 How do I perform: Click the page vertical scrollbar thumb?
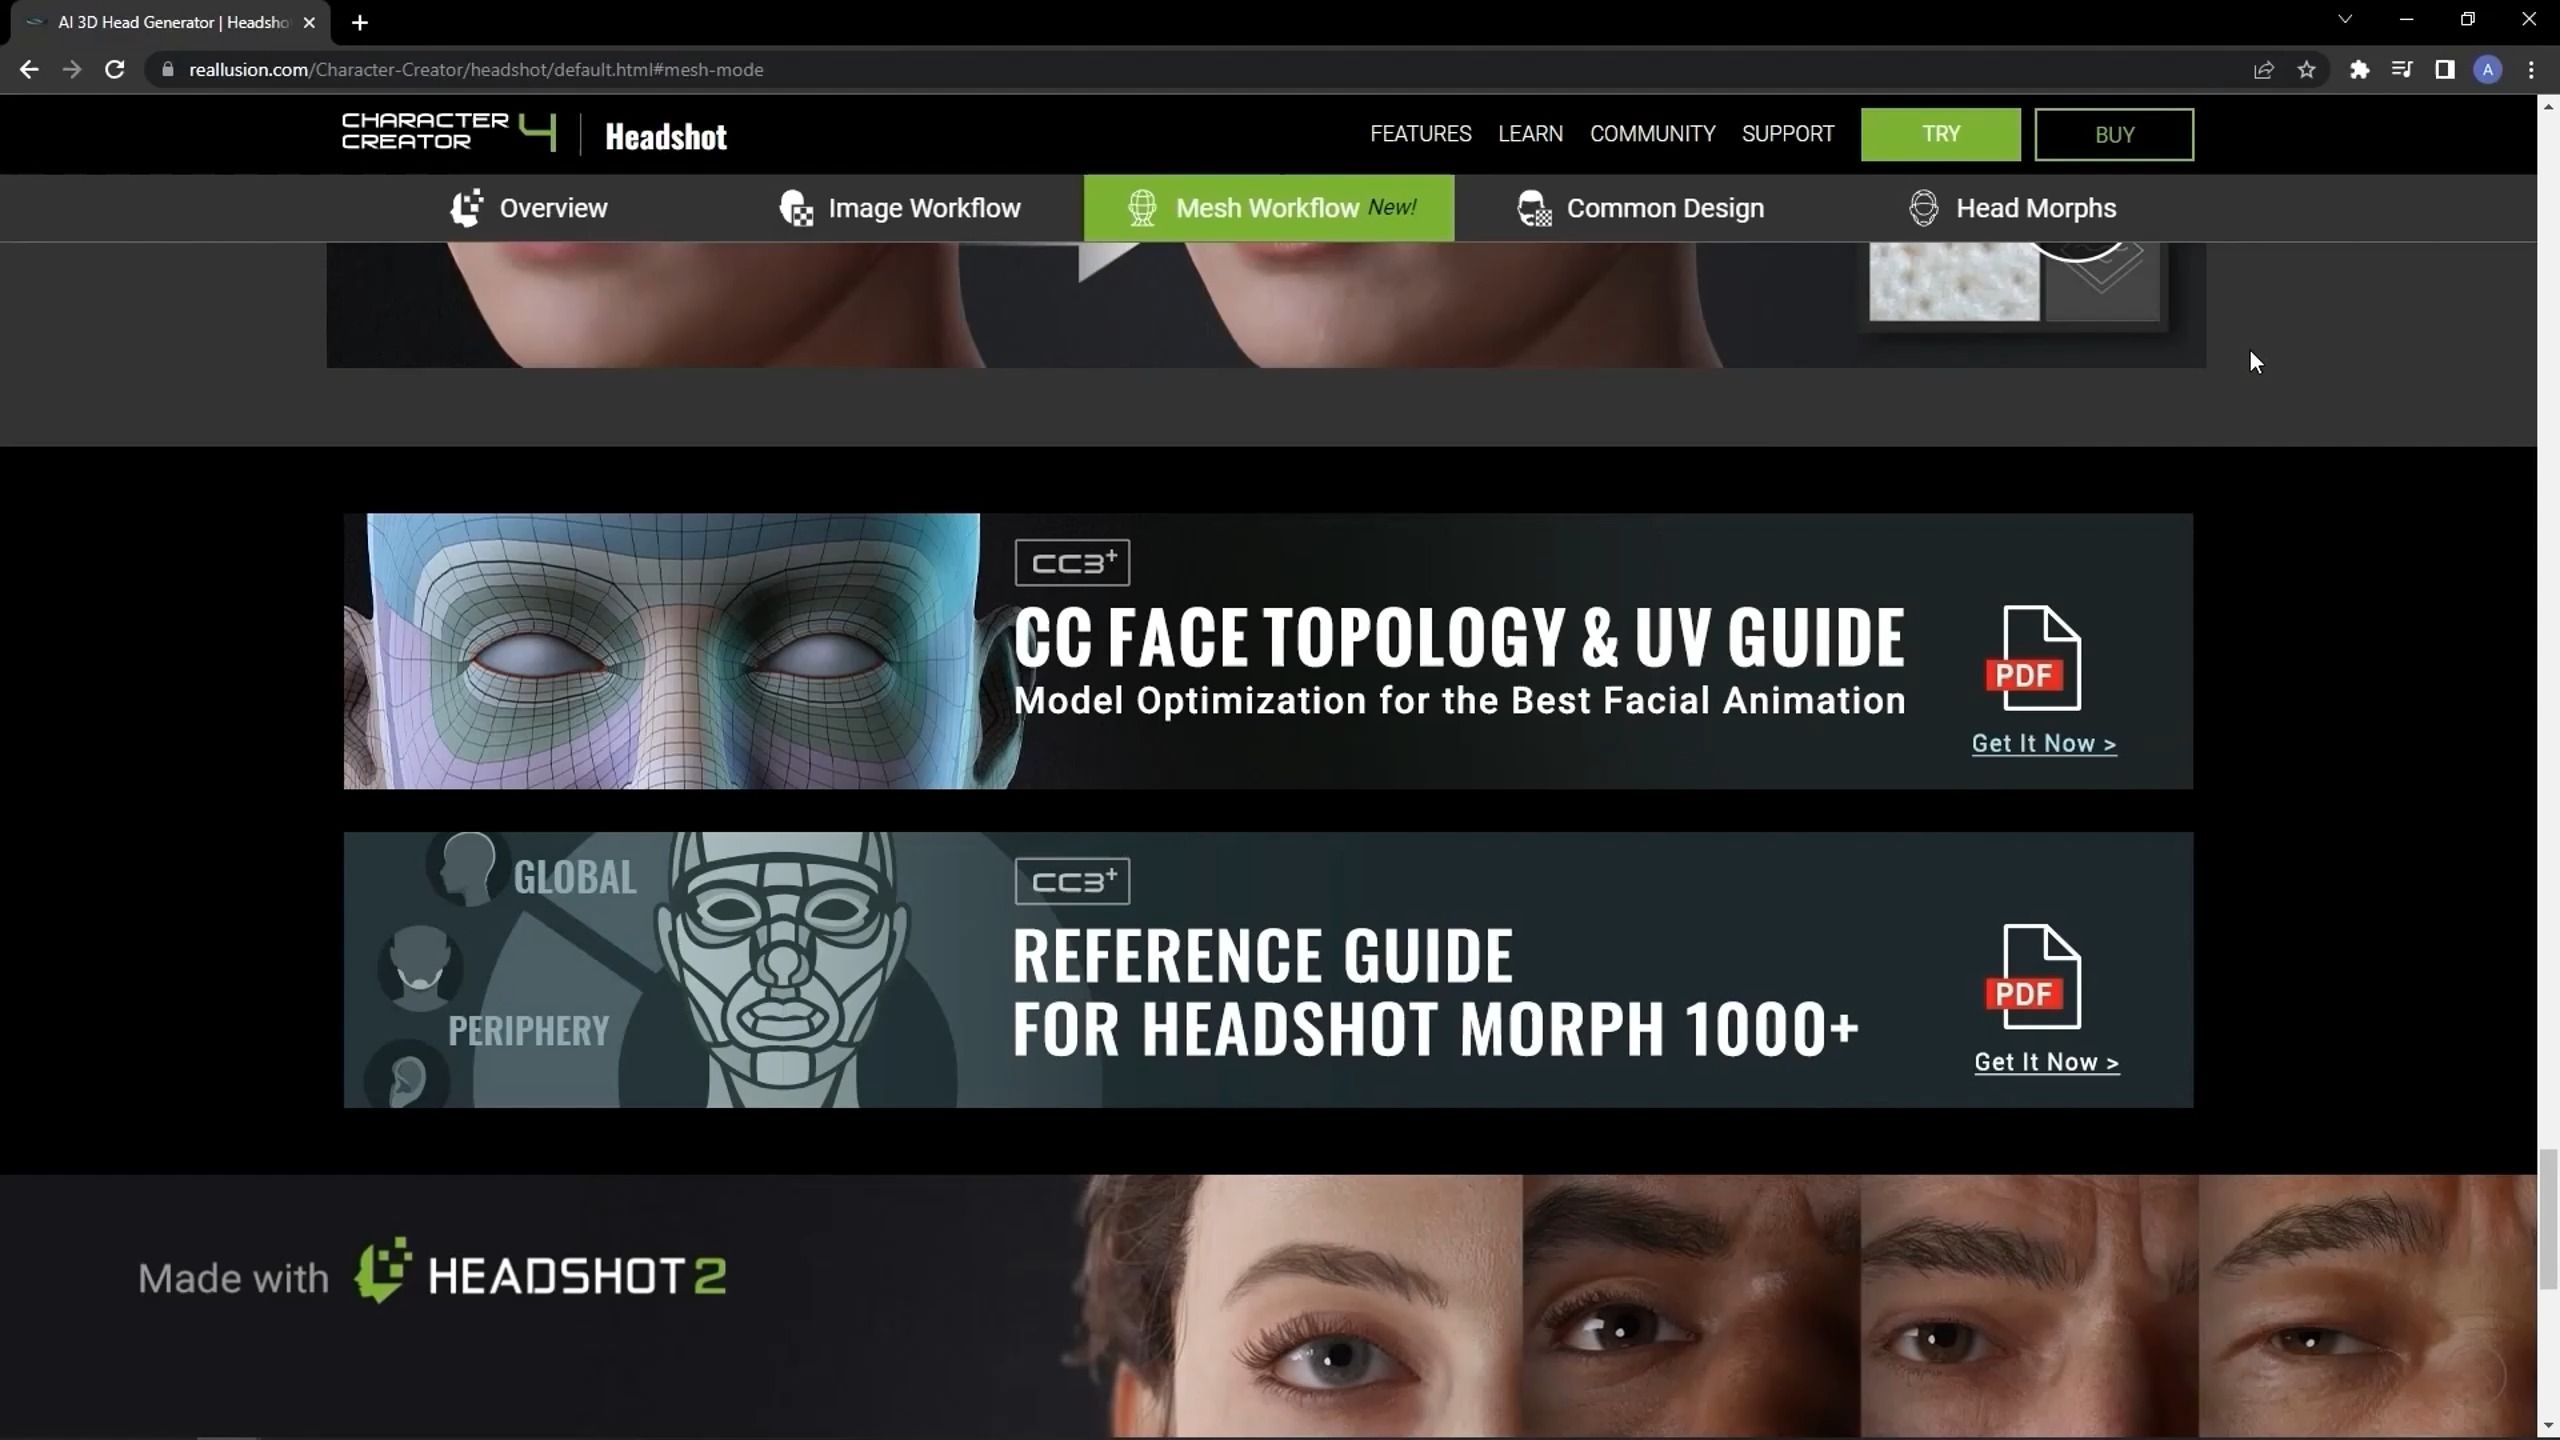coord(2548,1218)
